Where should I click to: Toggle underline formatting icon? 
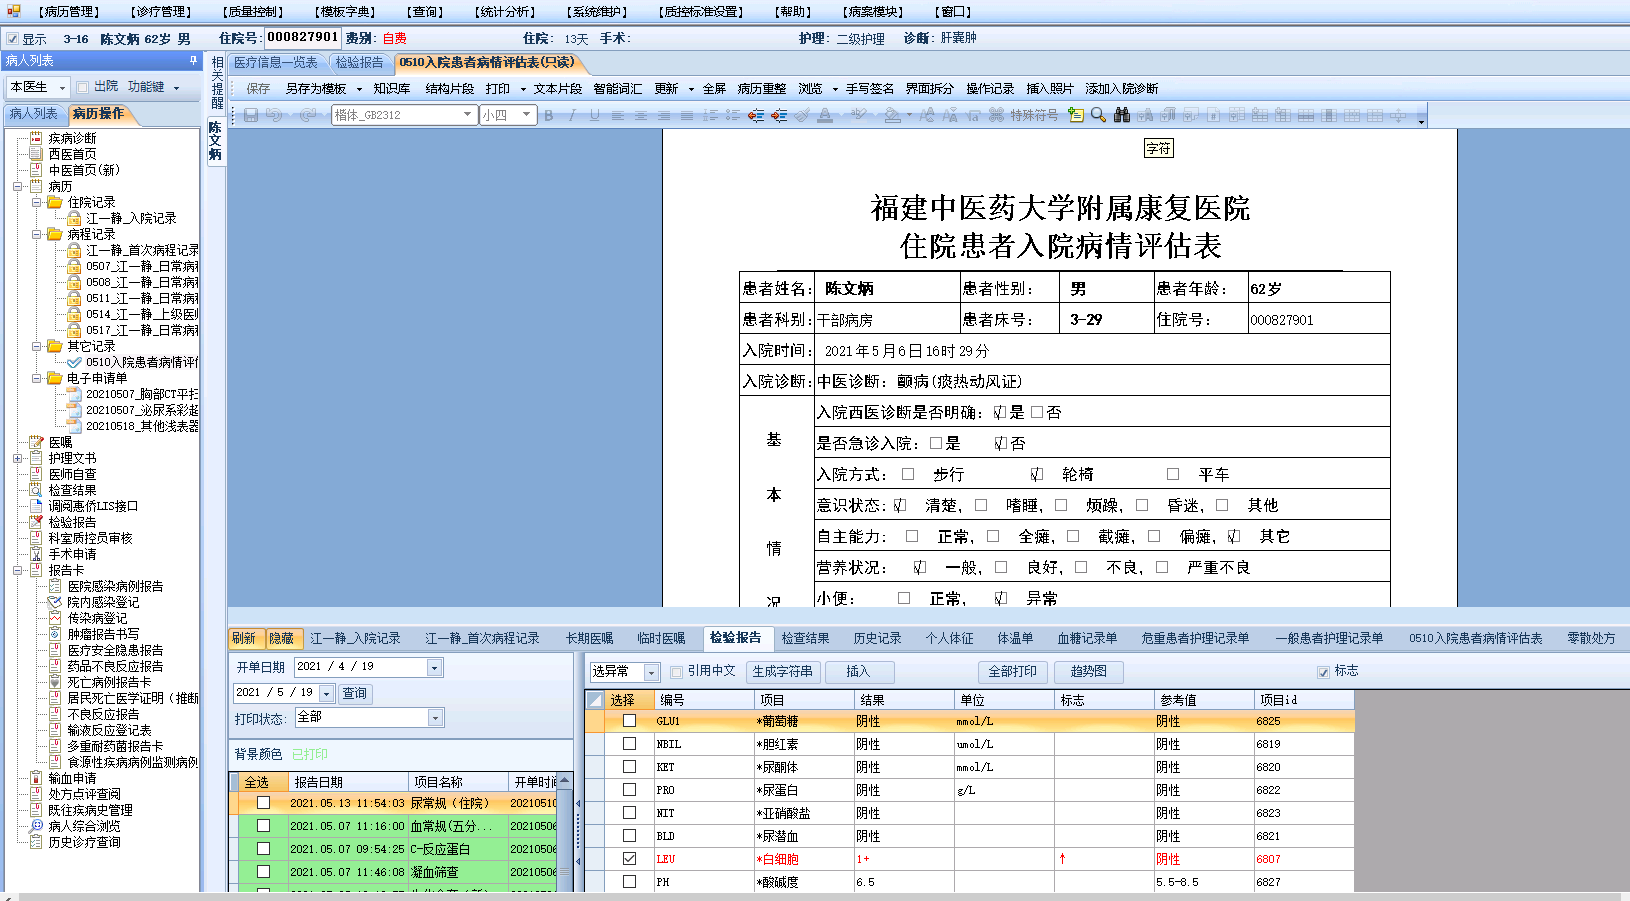tap(595, 115)
